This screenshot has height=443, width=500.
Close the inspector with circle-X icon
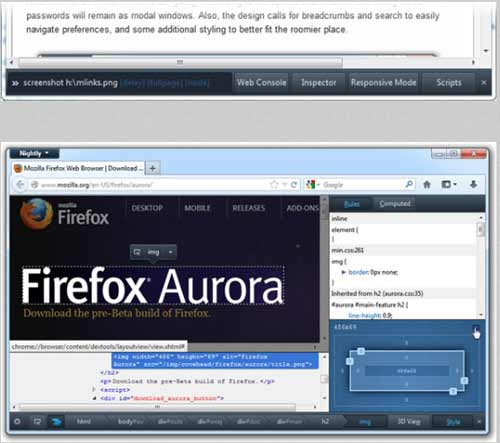click(x=17, y=422)
